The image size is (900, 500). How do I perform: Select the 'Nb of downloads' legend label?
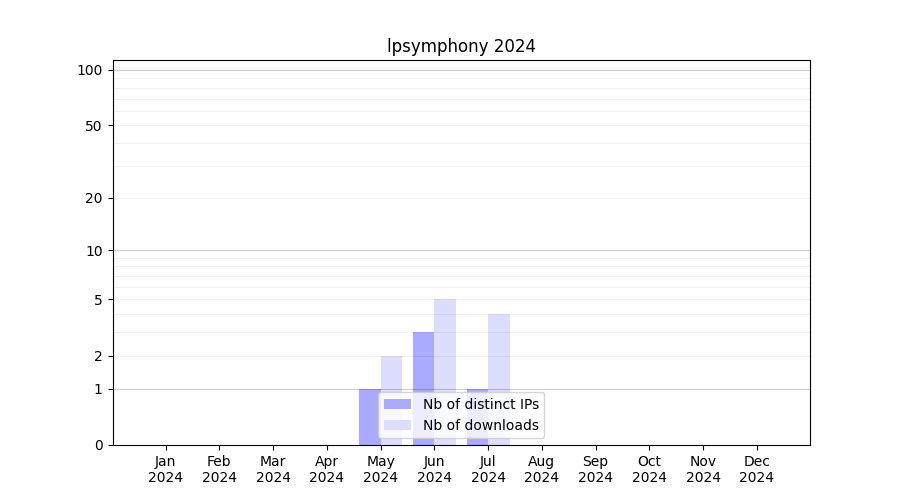481,425
